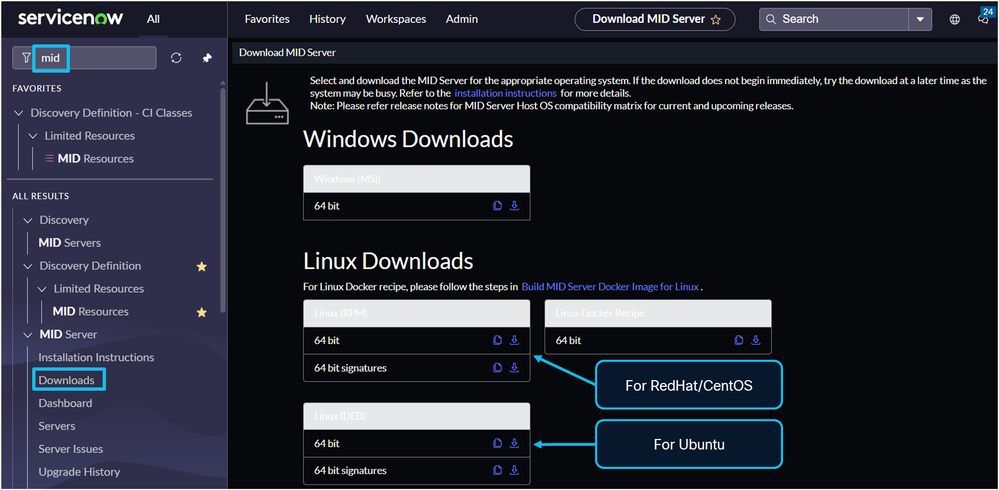Image resolution: width=999 pixels, height=490 pixels.
Task: Open the History menu
Action: click(x=327, y=19)
